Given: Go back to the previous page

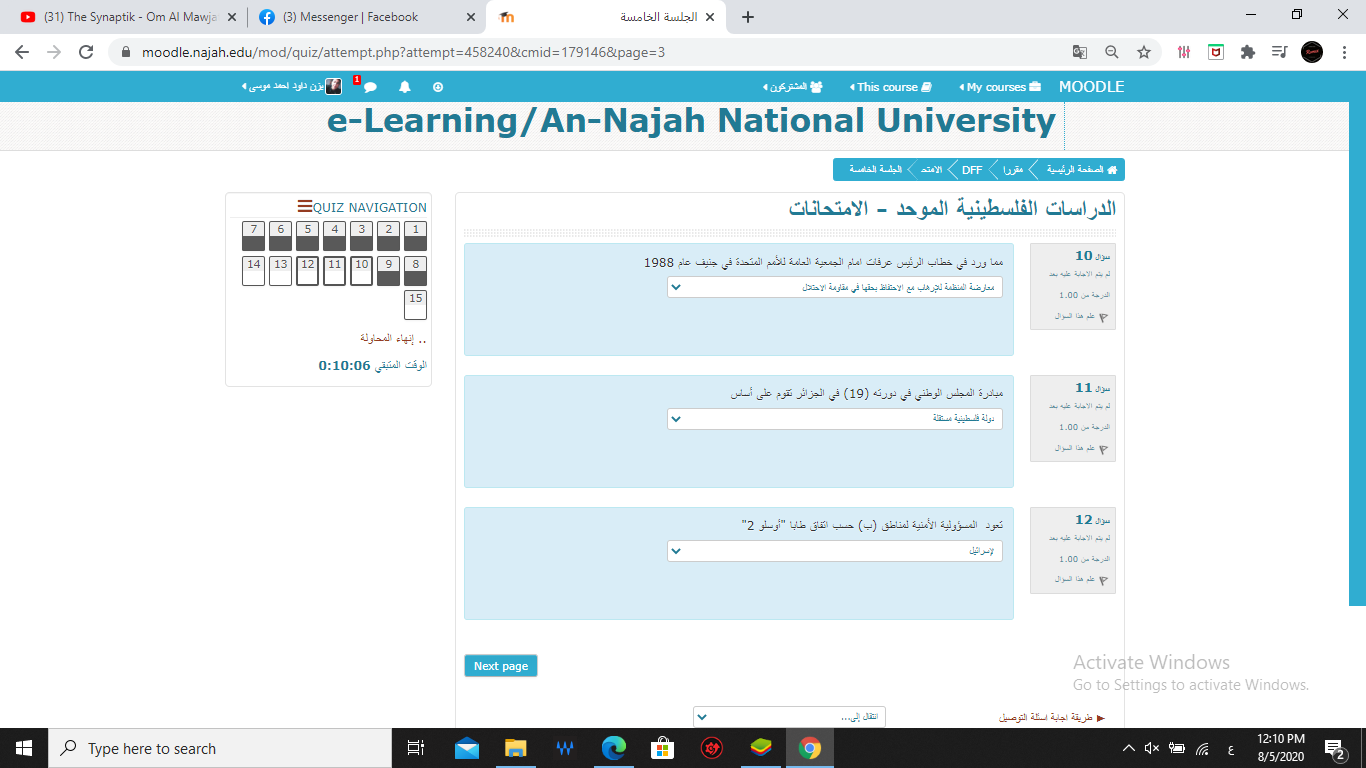Looking at the screenshot, I should pyautogui.click(x=22, y=52).
